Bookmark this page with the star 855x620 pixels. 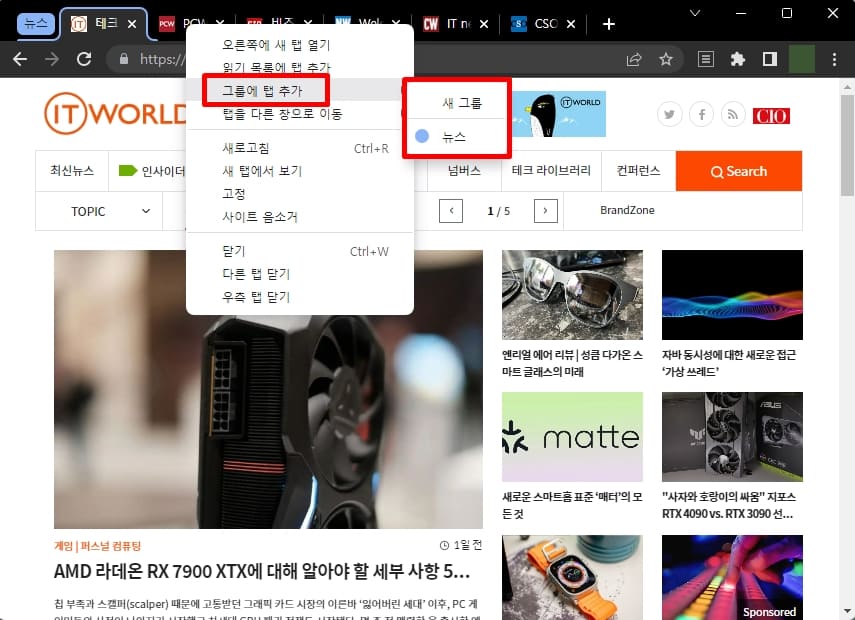coord(666,59)
